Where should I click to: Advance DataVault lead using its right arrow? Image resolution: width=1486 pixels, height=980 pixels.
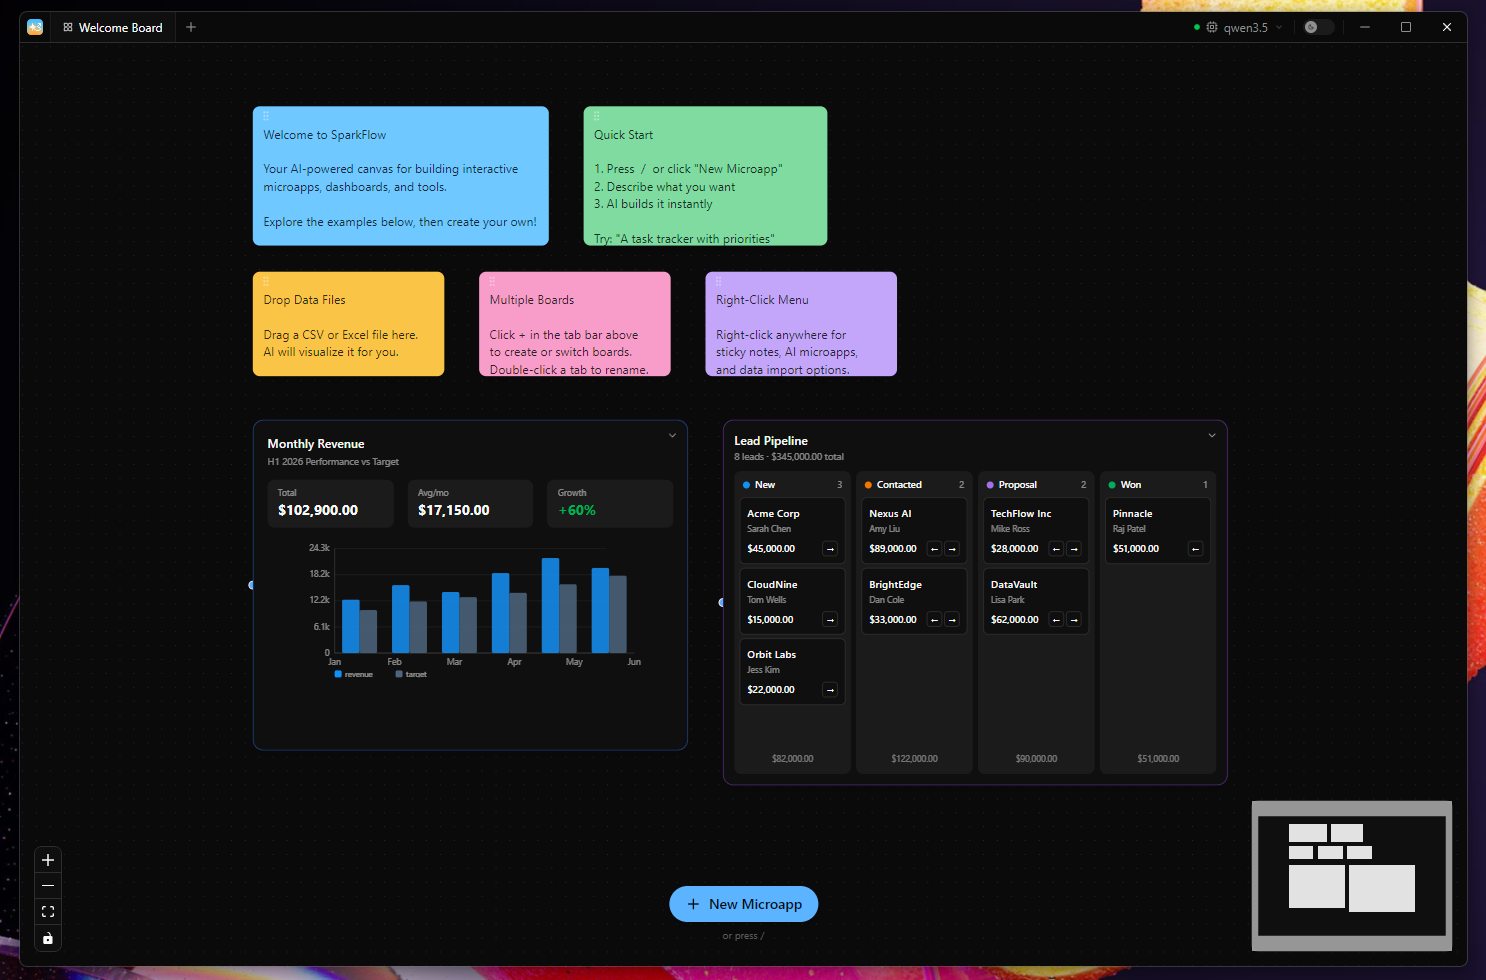pos(1074,619)
